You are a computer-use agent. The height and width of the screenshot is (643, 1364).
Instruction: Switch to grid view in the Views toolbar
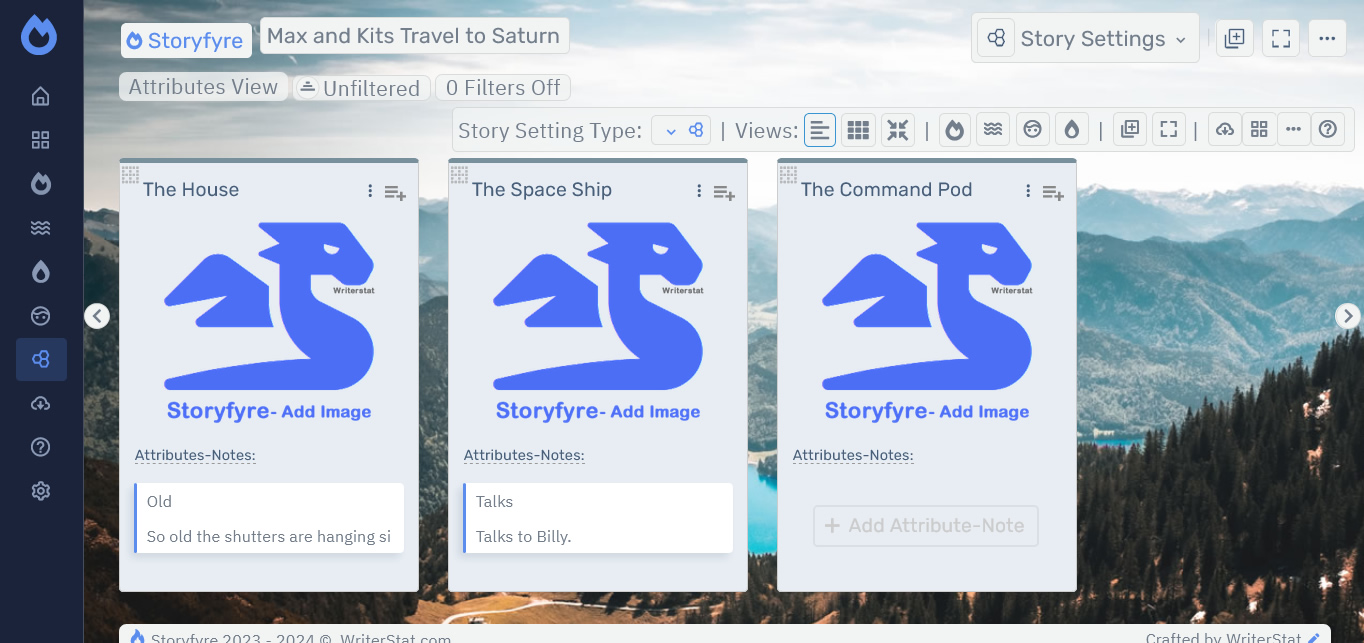point(857,129)
